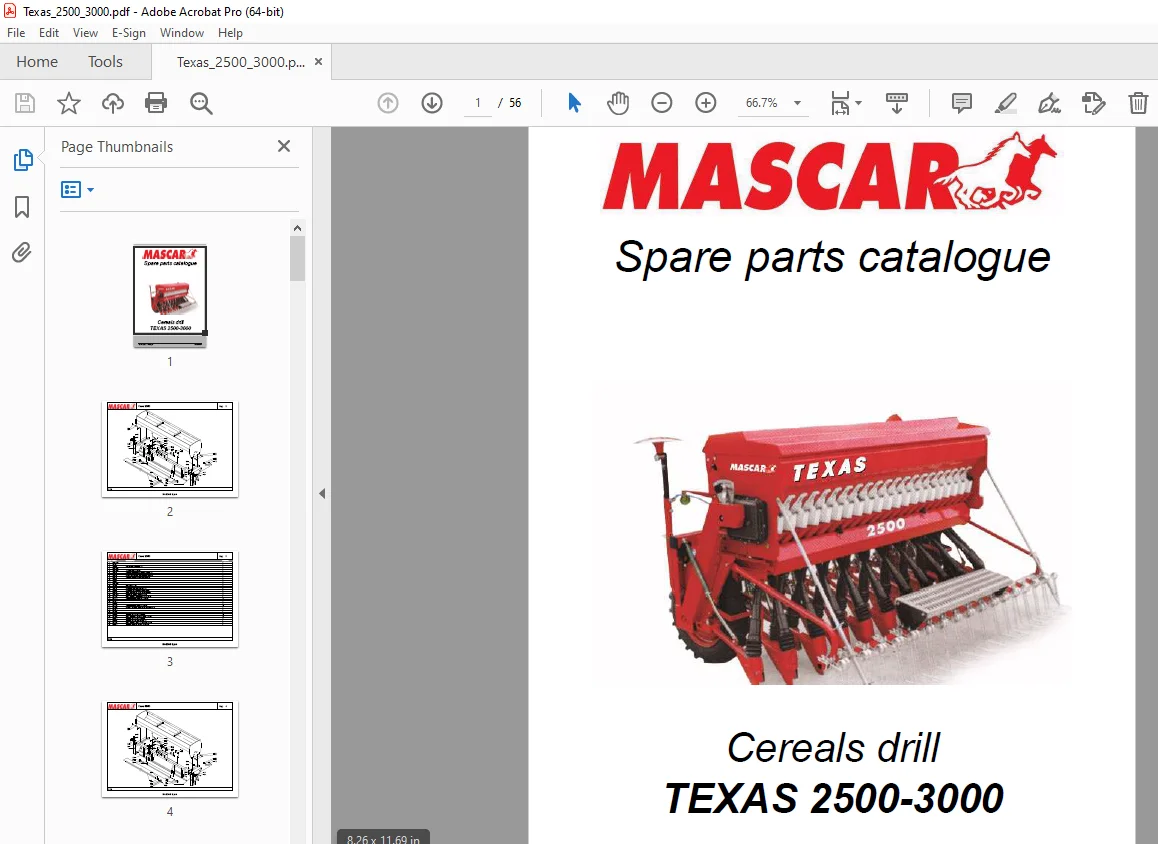1158x844 pixels.
Task: Open the Window menu
Action: click(x=182, y=33)
